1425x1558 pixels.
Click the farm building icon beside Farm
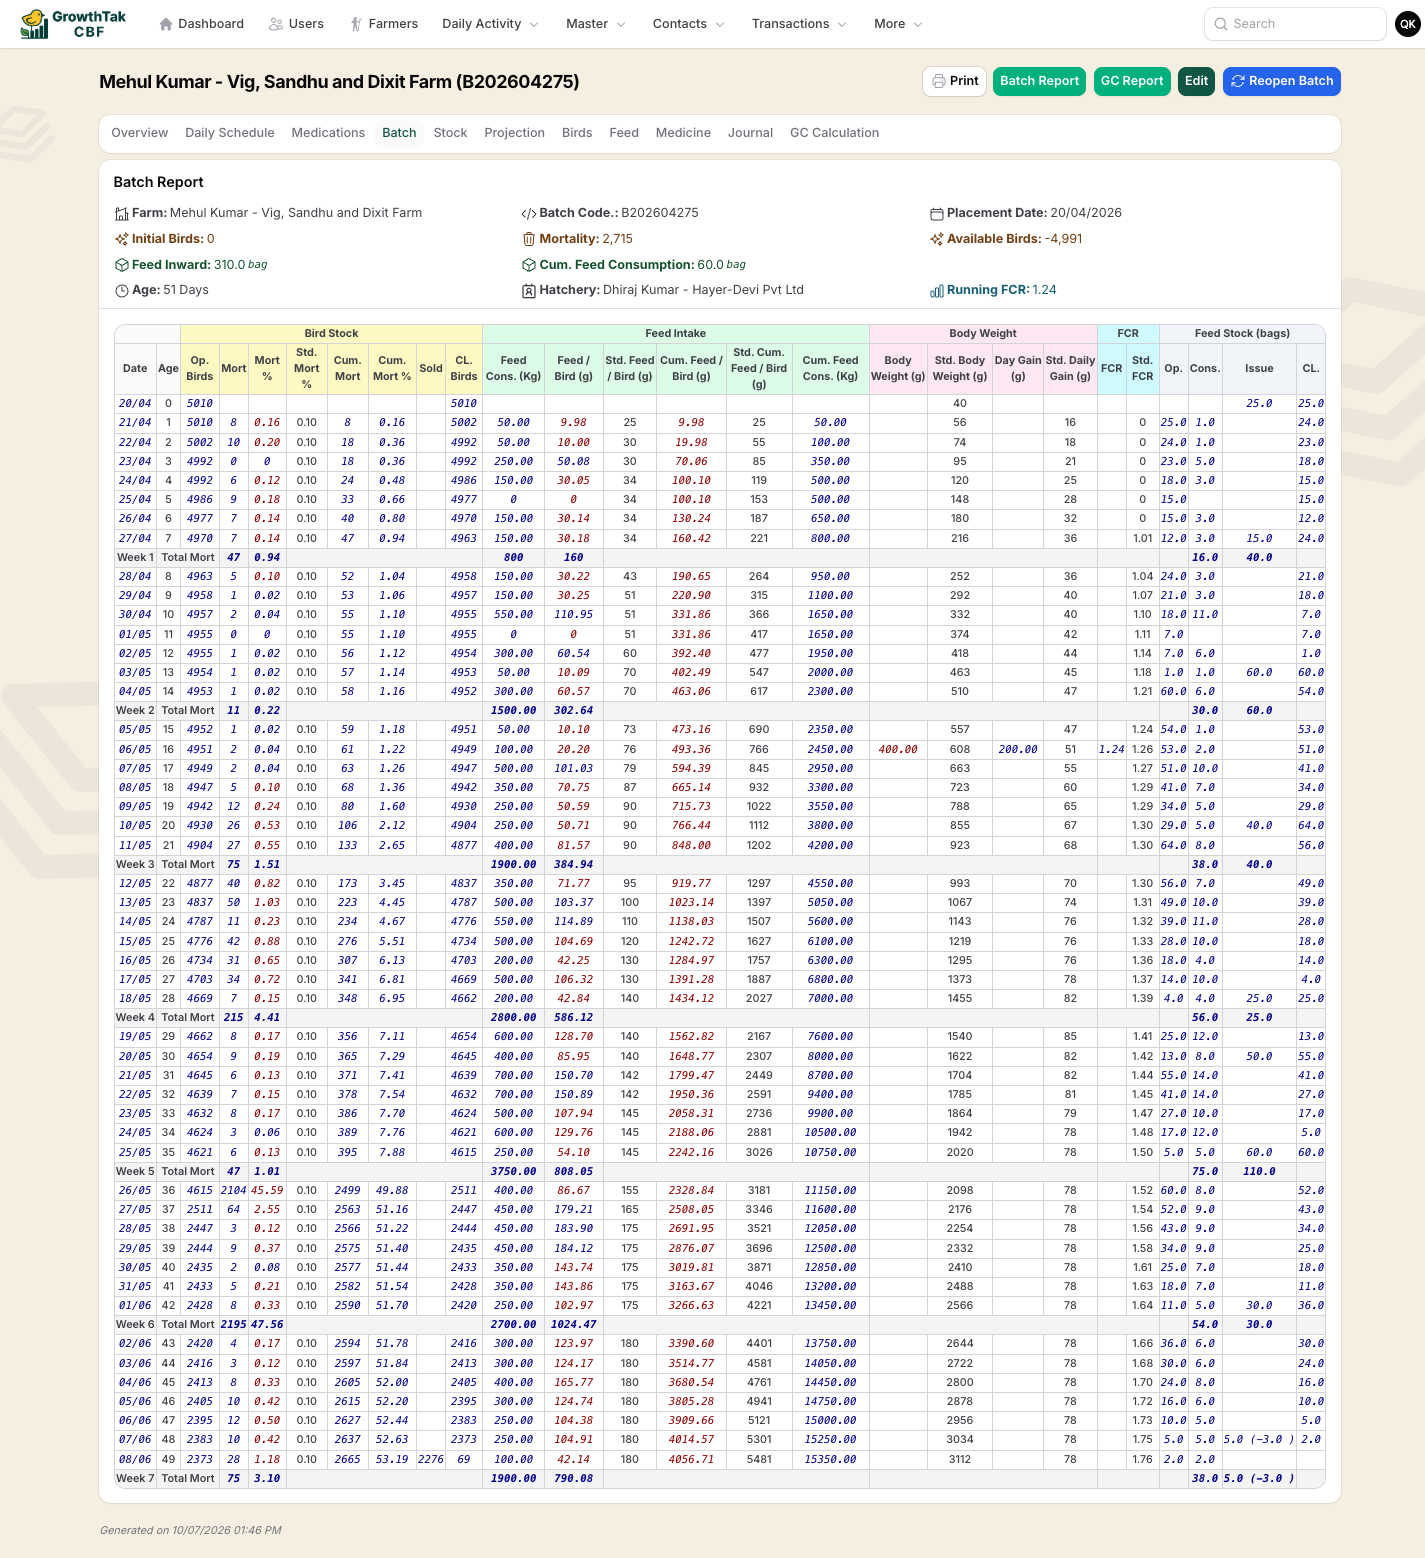[x=122, y=213]
